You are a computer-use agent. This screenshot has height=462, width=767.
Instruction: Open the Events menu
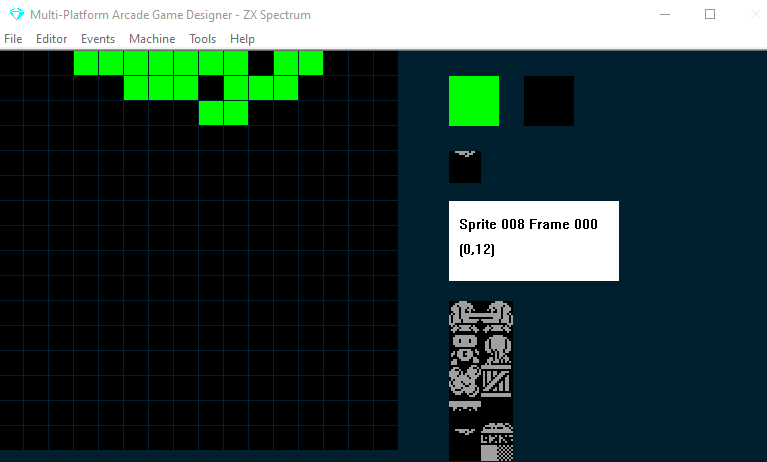pyautogui.click(x=98, y=39)
